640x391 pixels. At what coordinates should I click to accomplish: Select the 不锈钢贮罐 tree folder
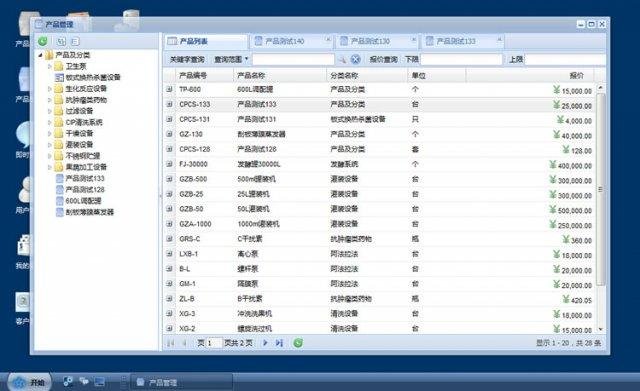(x=83, y=156)
